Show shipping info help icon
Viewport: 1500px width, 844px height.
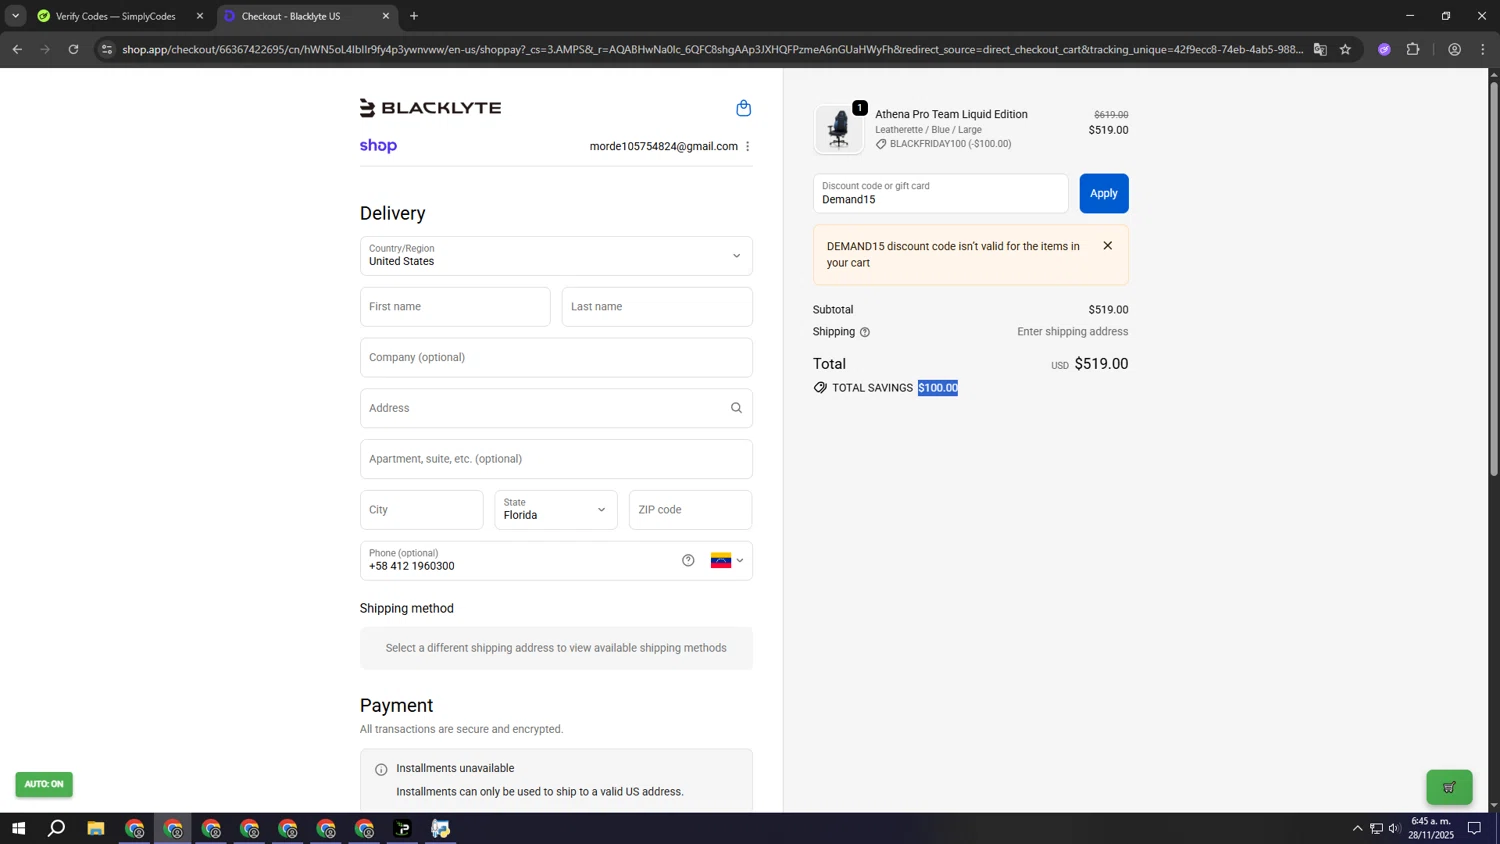coord(865,332)
